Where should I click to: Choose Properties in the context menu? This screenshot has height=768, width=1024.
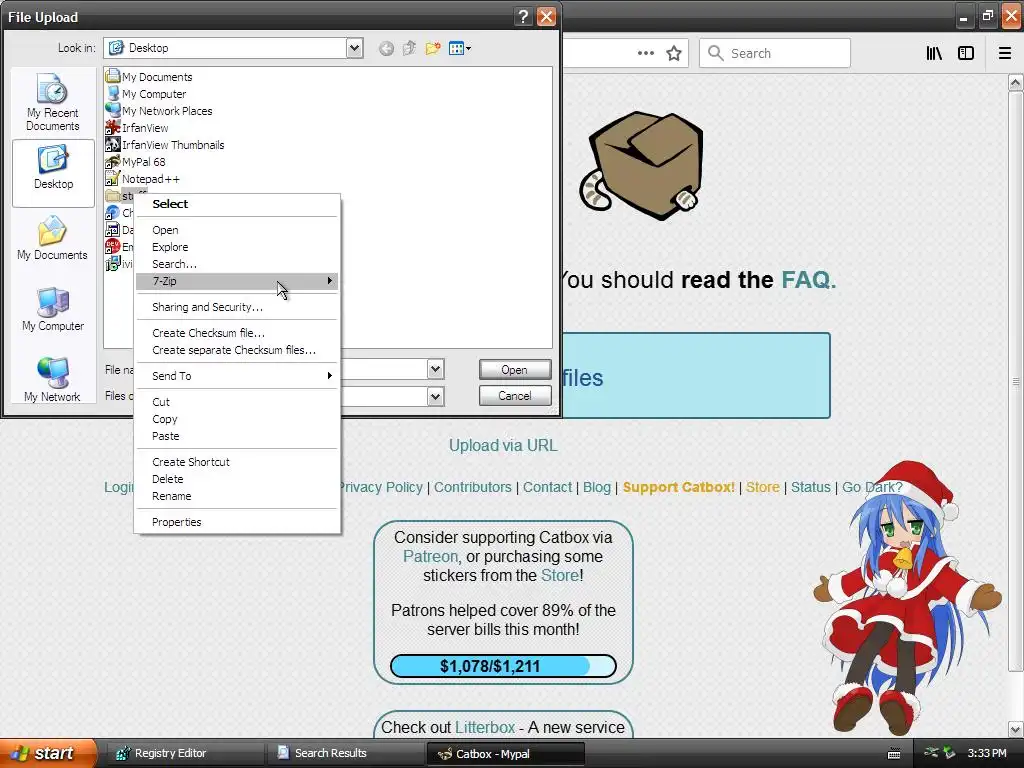point(237,522)
